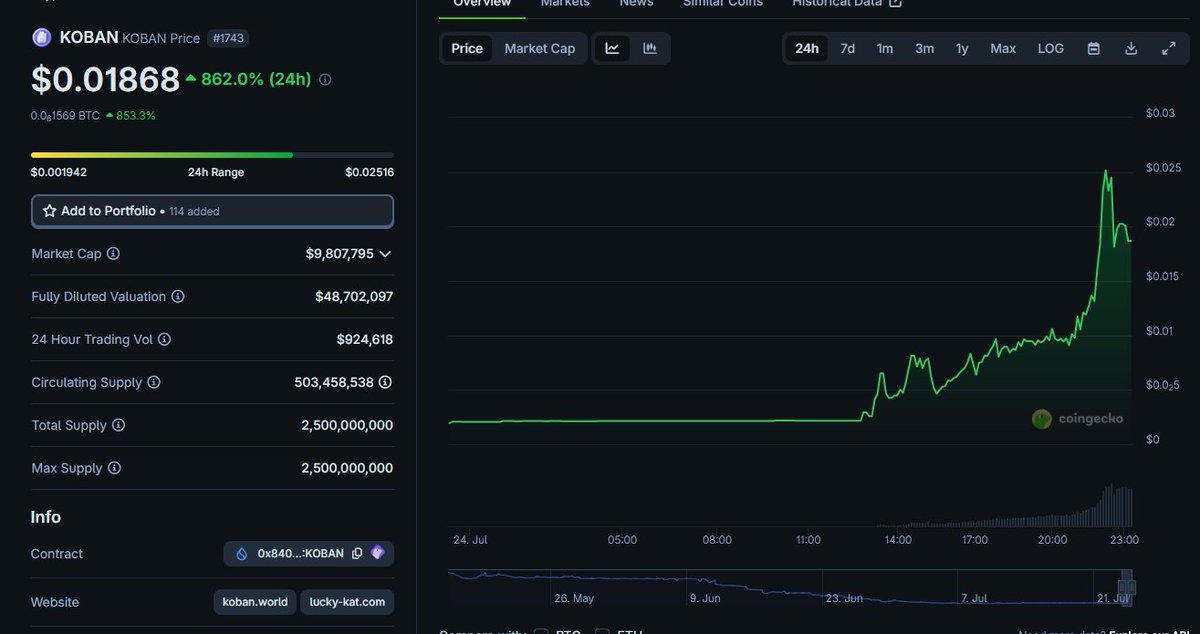Select the 1m time range
1200x634 pixels.
tap(885, 48)
